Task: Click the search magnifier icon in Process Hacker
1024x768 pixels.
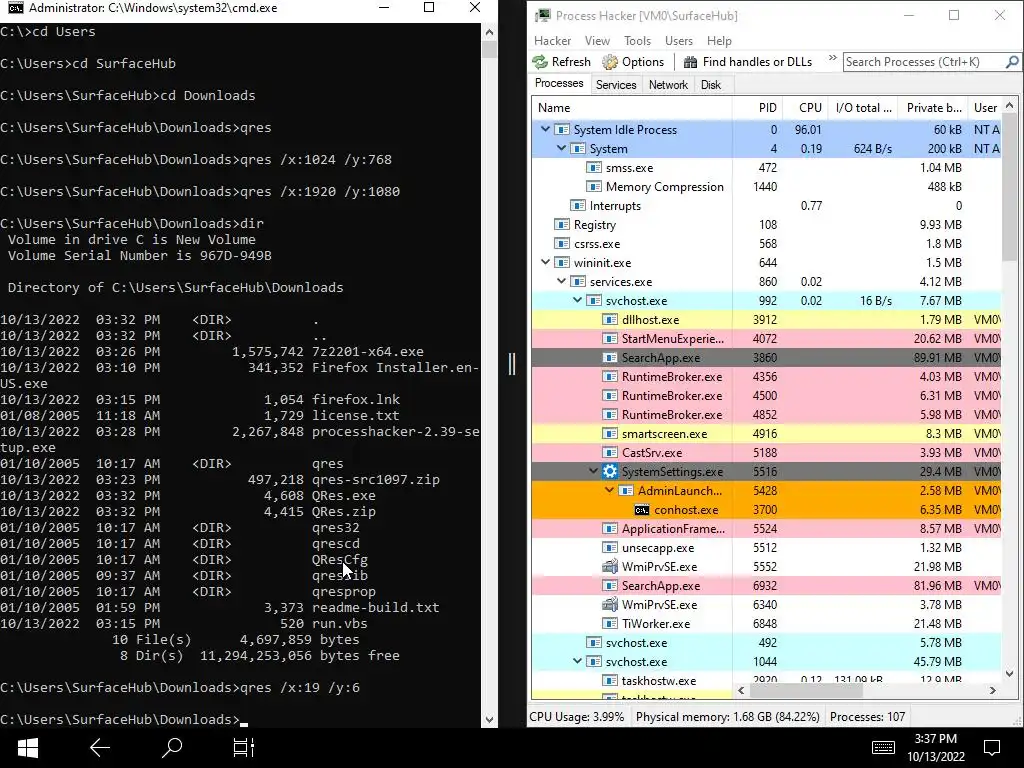Action: tap(1012, 62)
